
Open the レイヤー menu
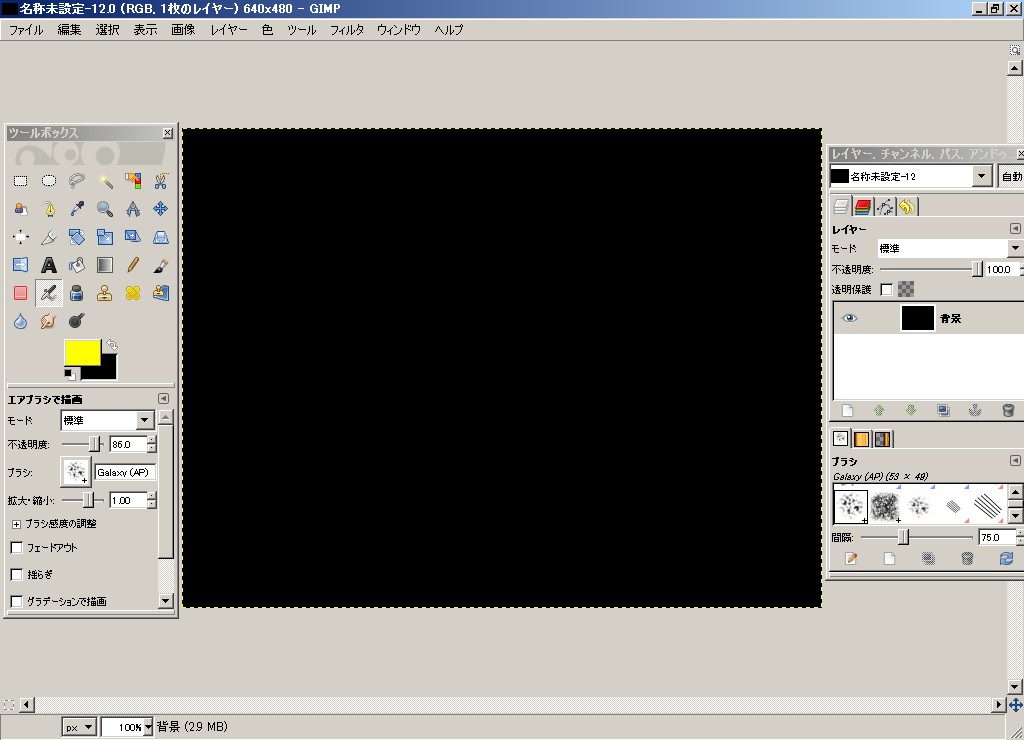pyautogui.click(x=229, y=29)
